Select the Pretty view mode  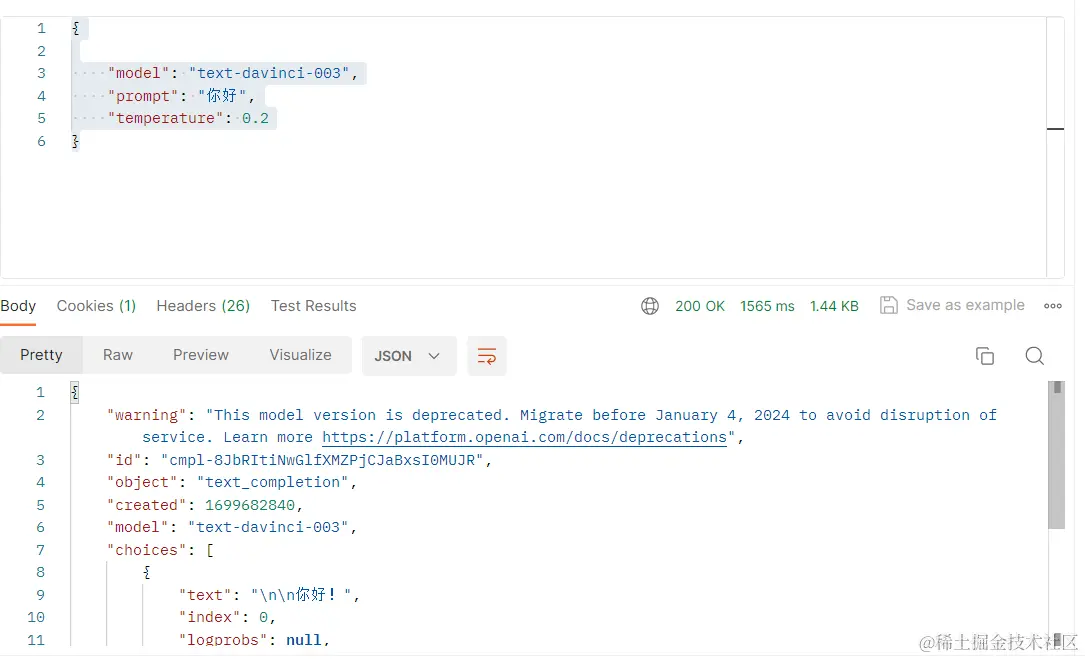(x=42, y=355)
